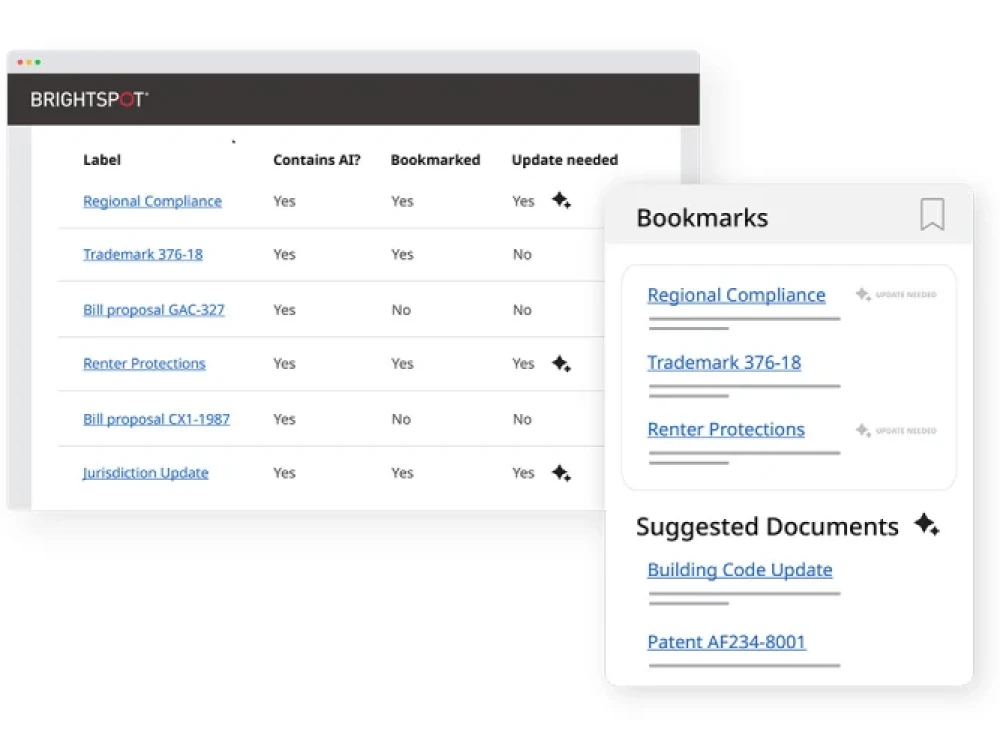This screenshot has height=750, width=1000.
Task: Open Bill proposal CX1-1987
Action: 156,419
